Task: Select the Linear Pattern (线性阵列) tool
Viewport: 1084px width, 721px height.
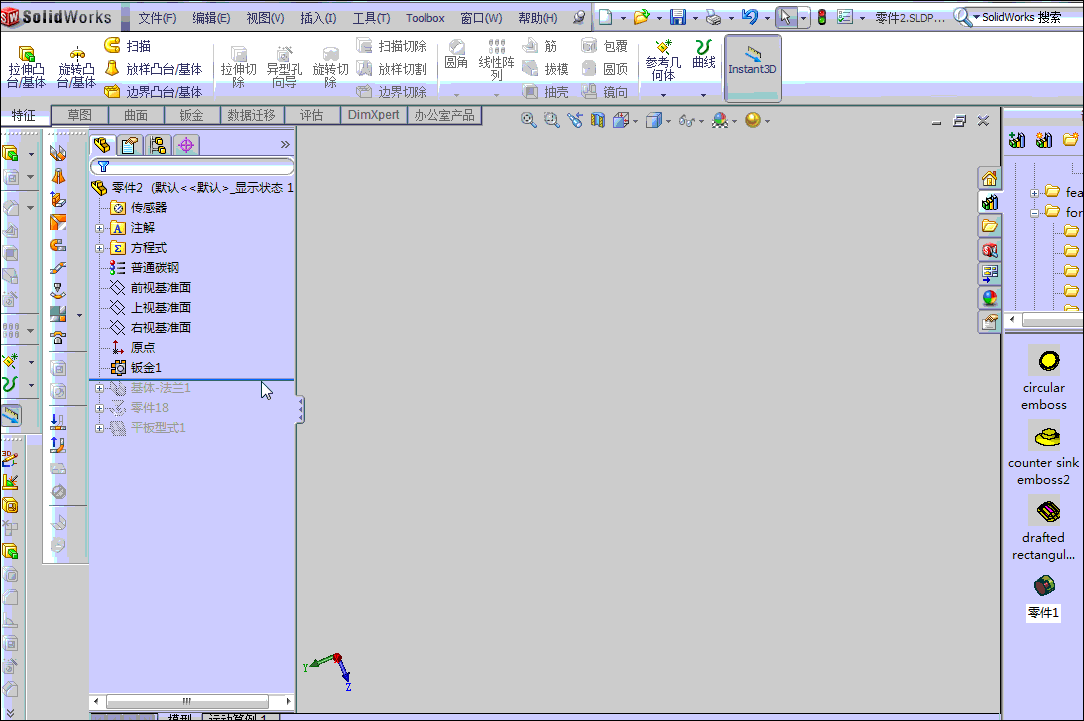Action: click(496, 59)
